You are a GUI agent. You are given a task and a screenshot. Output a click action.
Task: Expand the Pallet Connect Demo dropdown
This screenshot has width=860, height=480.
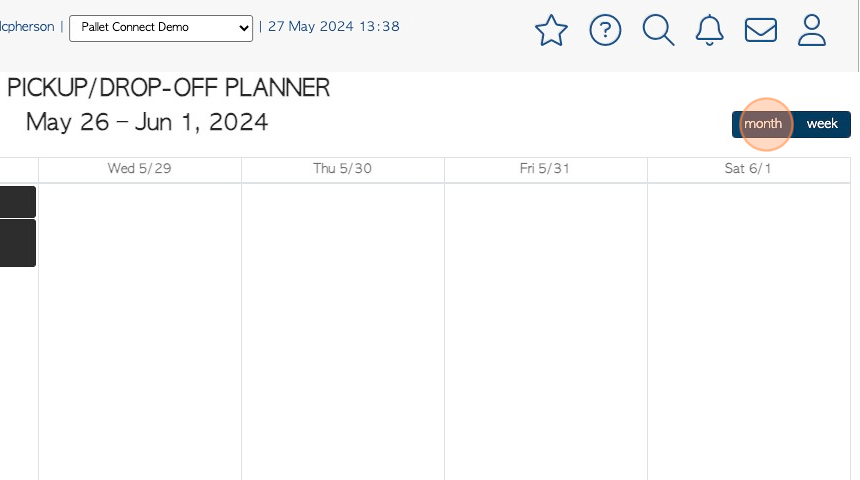[x=161, y=28]
